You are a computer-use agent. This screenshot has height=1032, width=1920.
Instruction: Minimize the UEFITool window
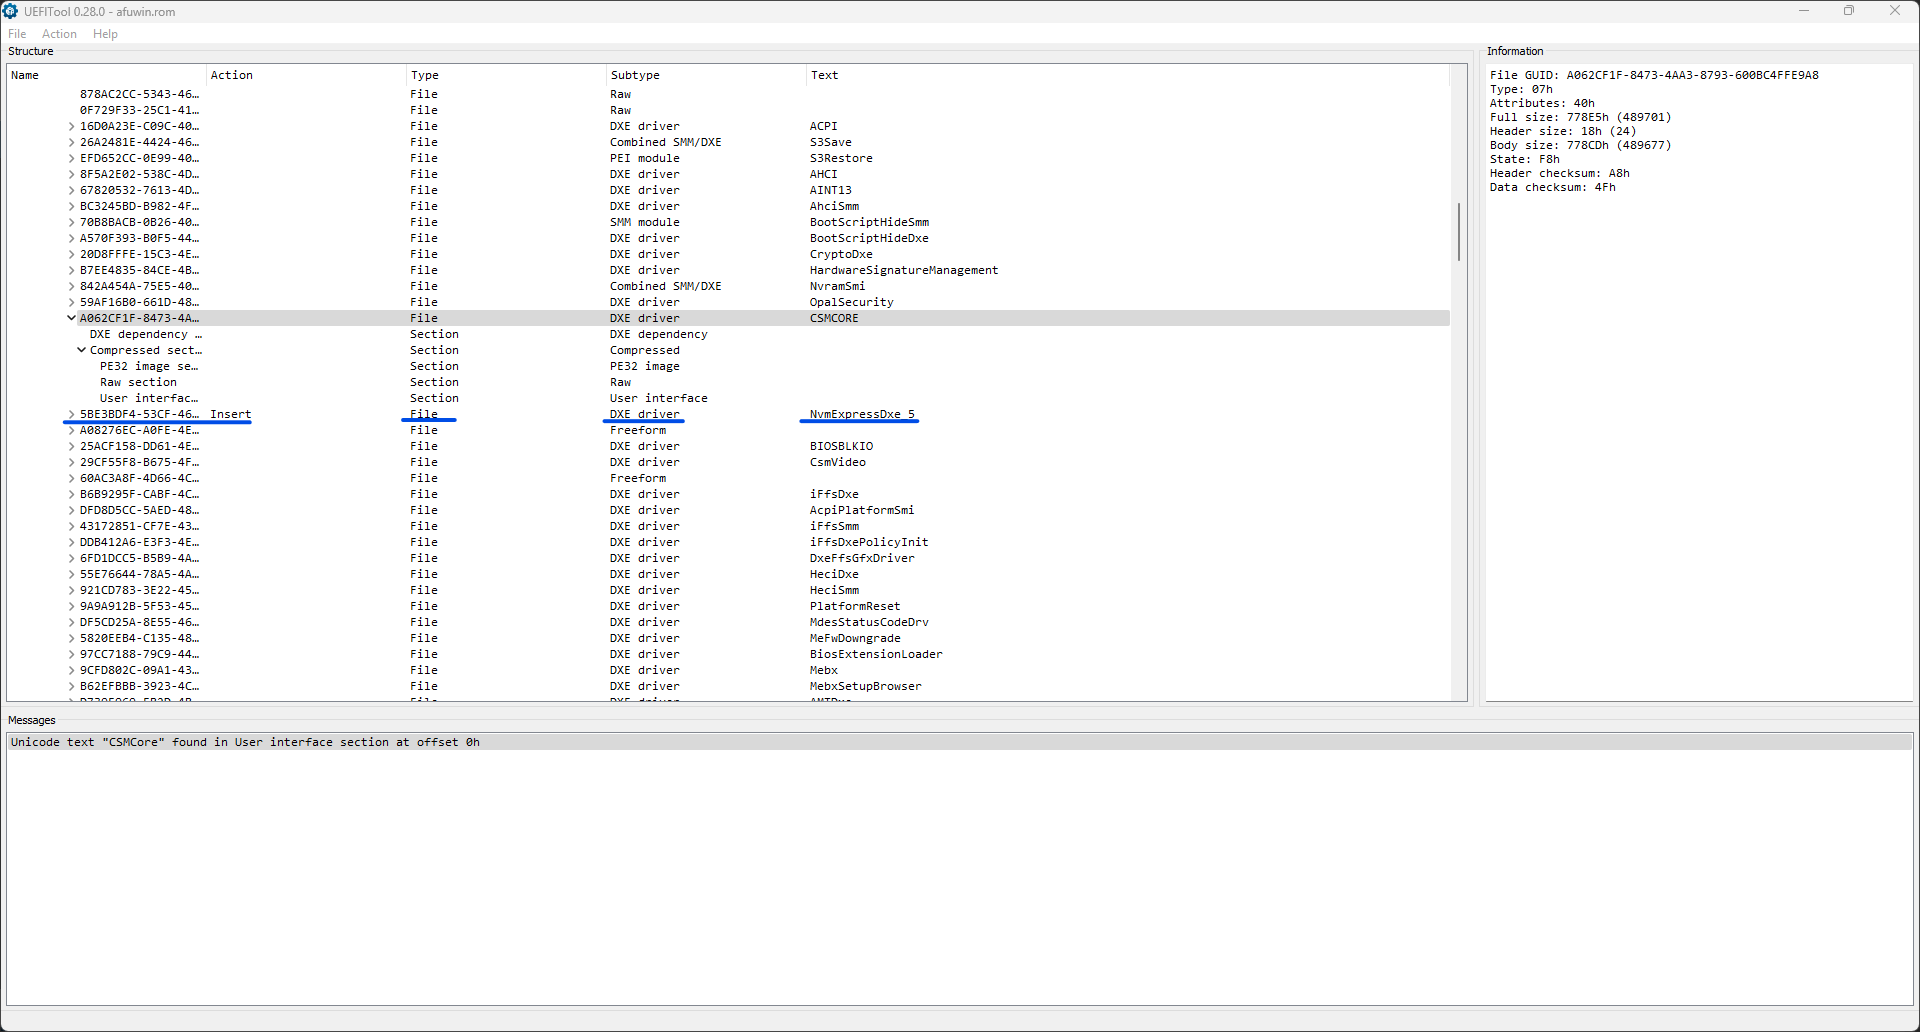pyautogui.click(x=1804, y=11)
